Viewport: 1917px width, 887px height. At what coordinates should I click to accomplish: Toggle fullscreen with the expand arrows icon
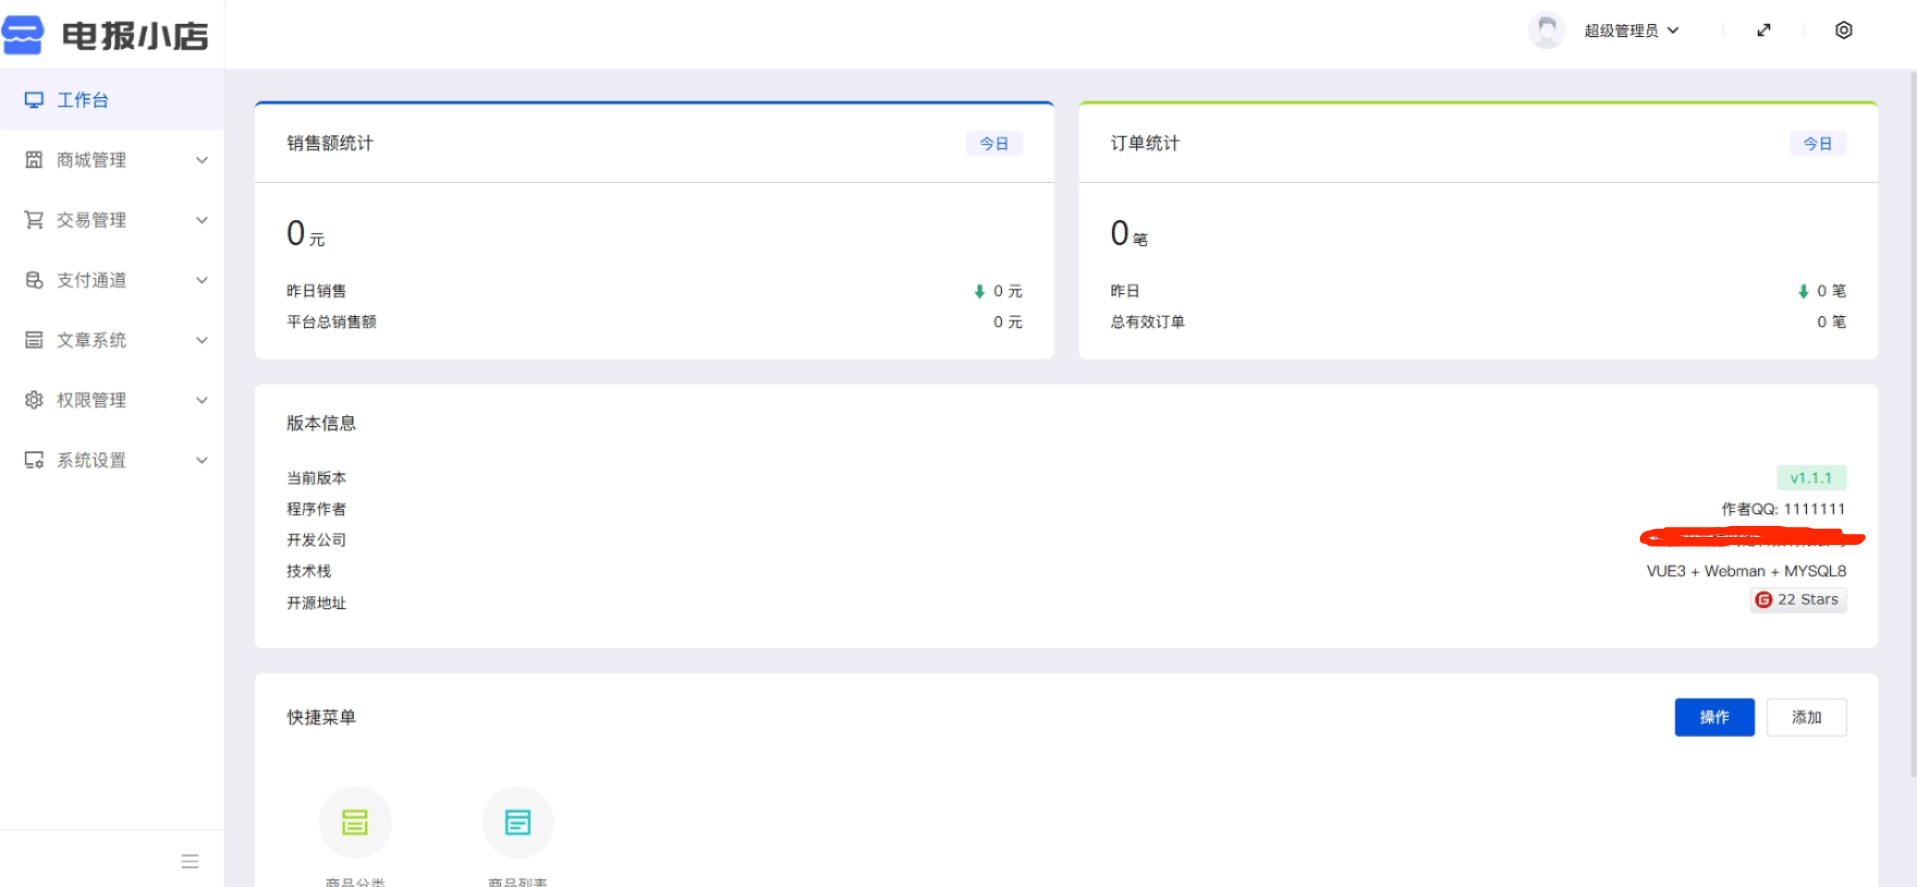pos(1764,30)
